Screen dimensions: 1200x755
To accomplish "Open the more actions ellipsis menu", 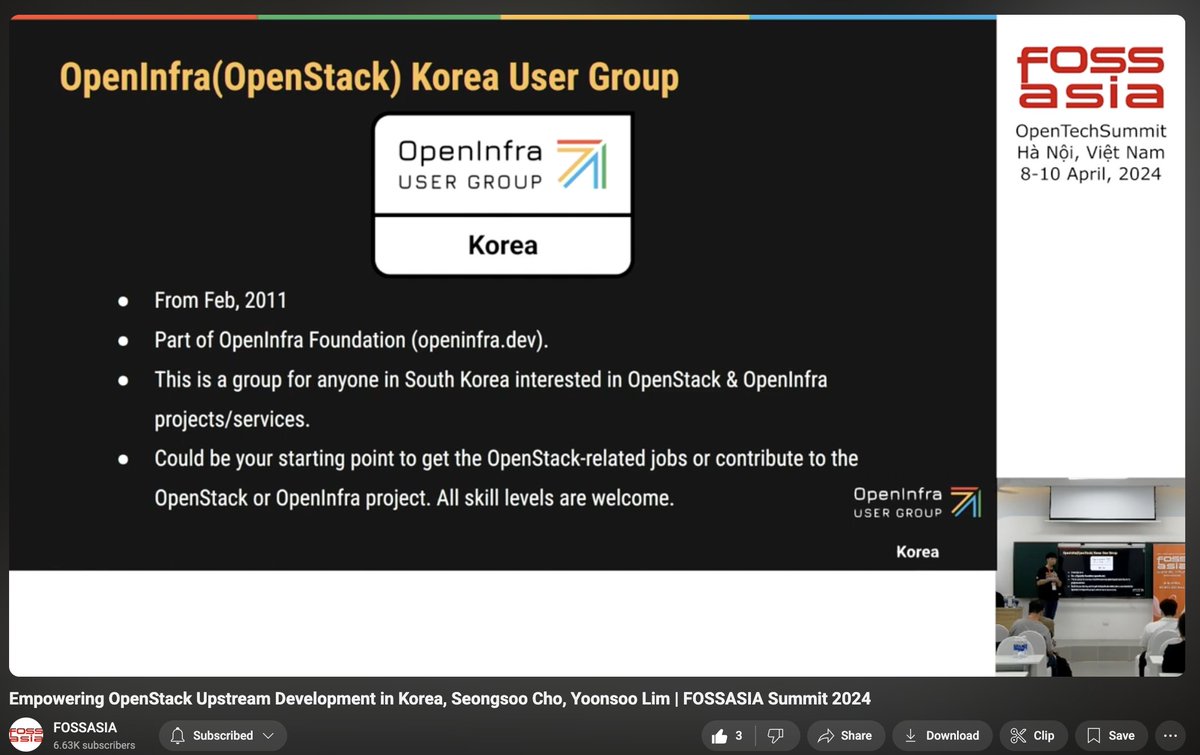I will [1171, 736].
